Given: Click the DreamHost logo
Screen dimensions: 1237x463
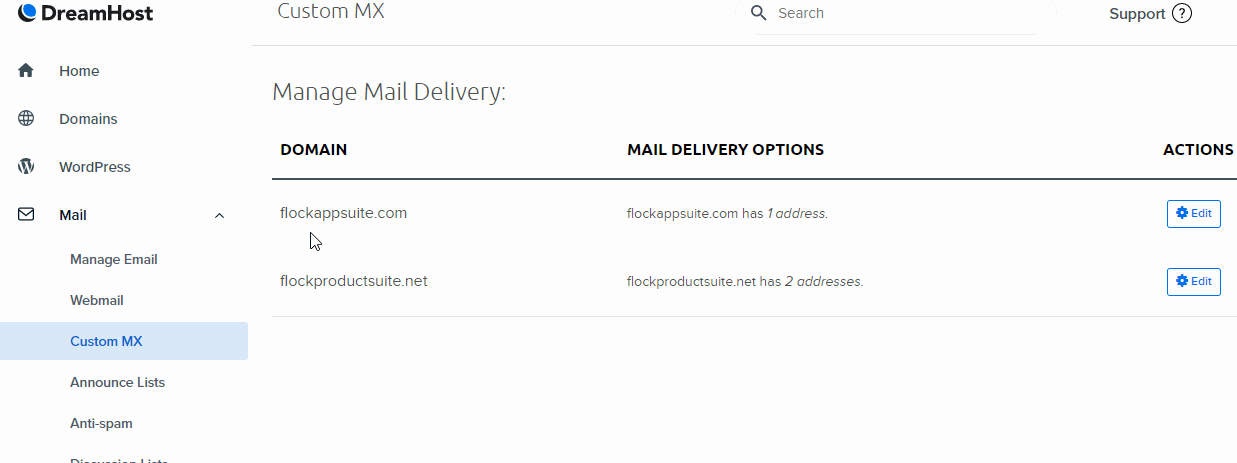Looking at the screenshot, I should (86, 13).
